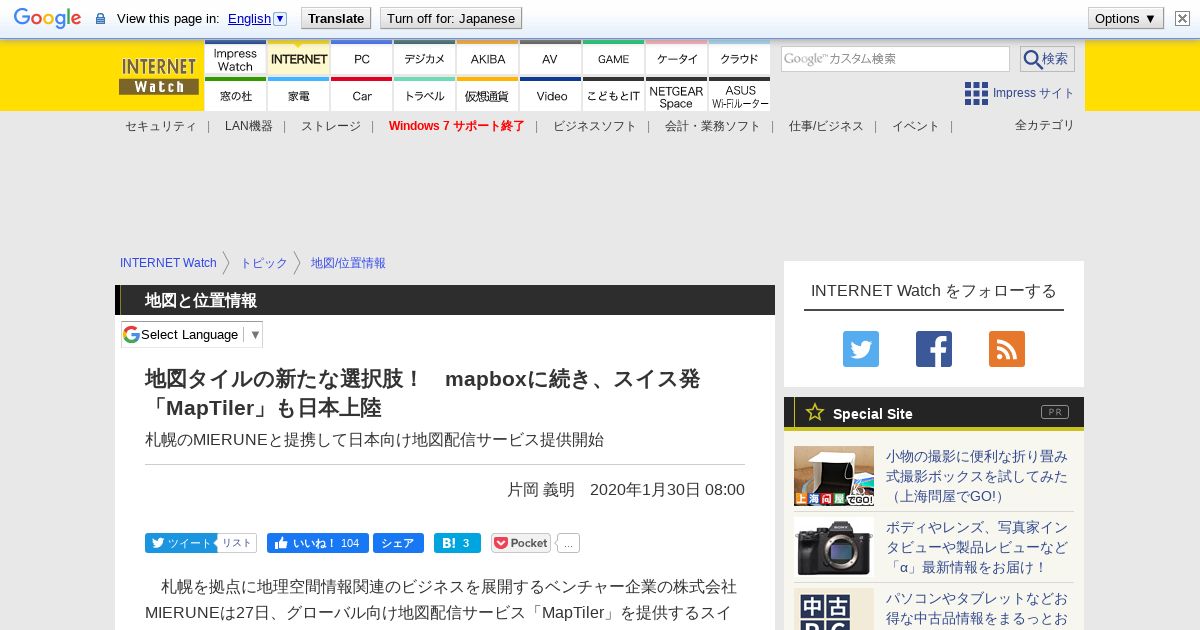Open the ストレージ category
Image resolution: width=1200 pixels, height=630 pixels.
[330, 126]
